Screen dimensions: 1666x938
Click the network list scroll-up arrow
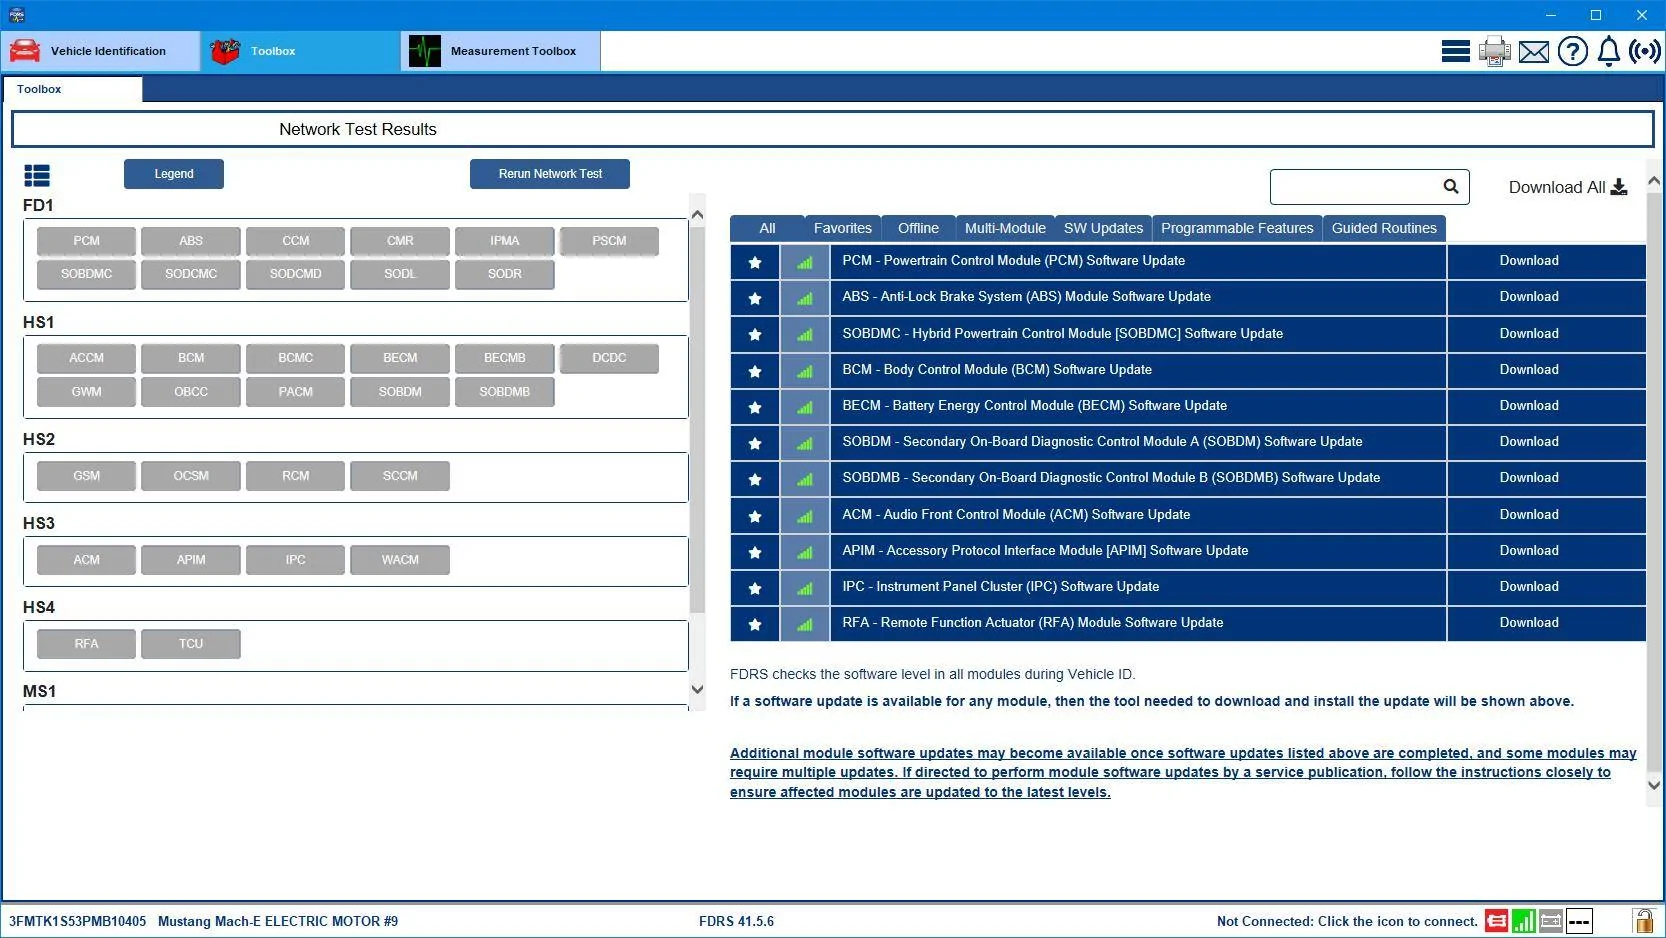click(698, 215)
